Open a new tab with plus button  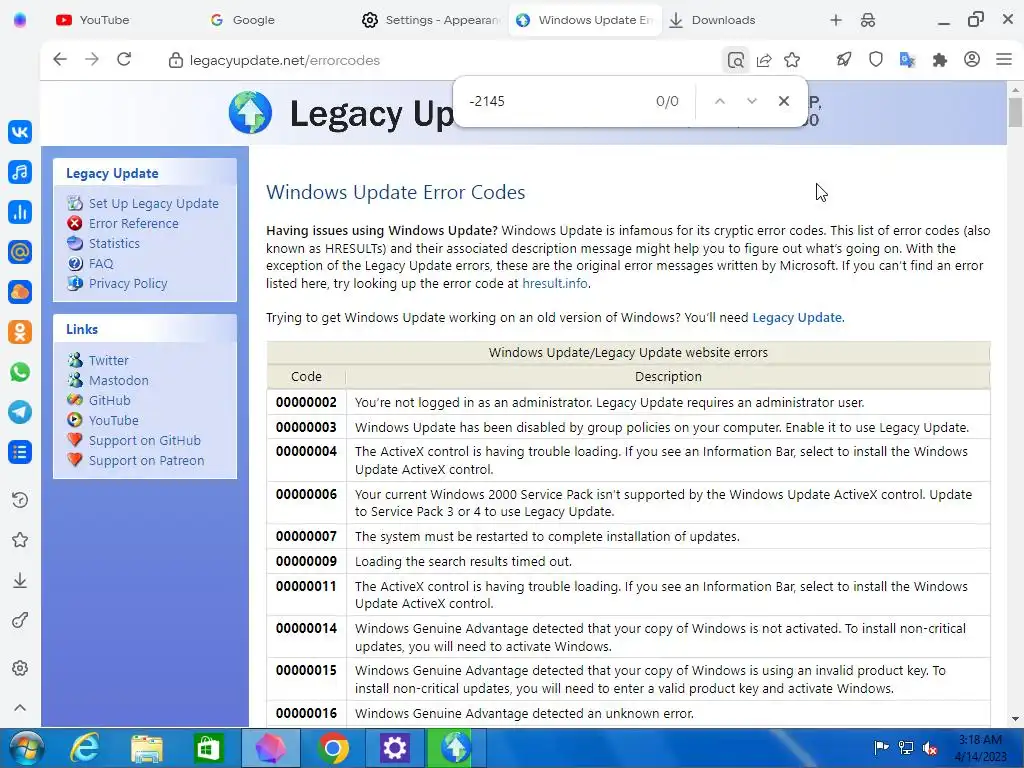(836, 20)
